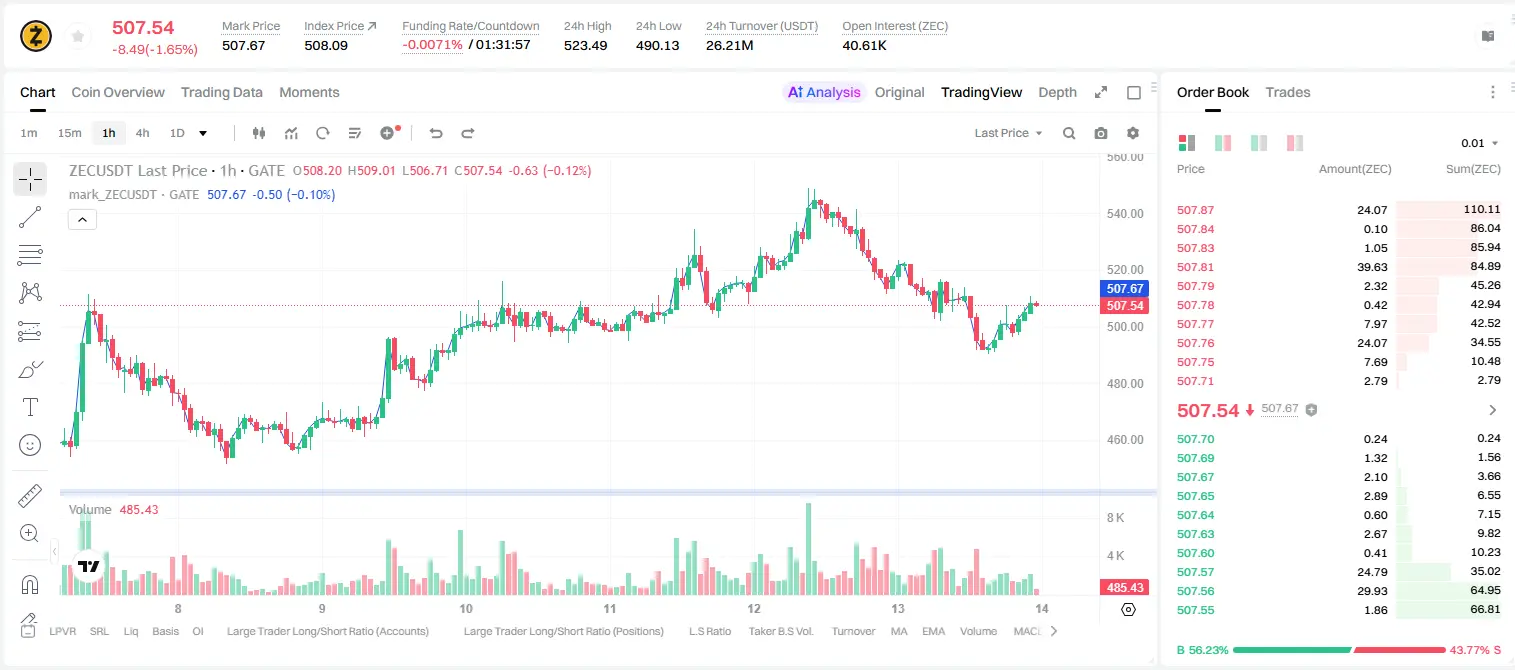The image size is (1515, 670).
Task: Open the indicators menu icon
Action: pyautogui.click(x=291, y=133)
